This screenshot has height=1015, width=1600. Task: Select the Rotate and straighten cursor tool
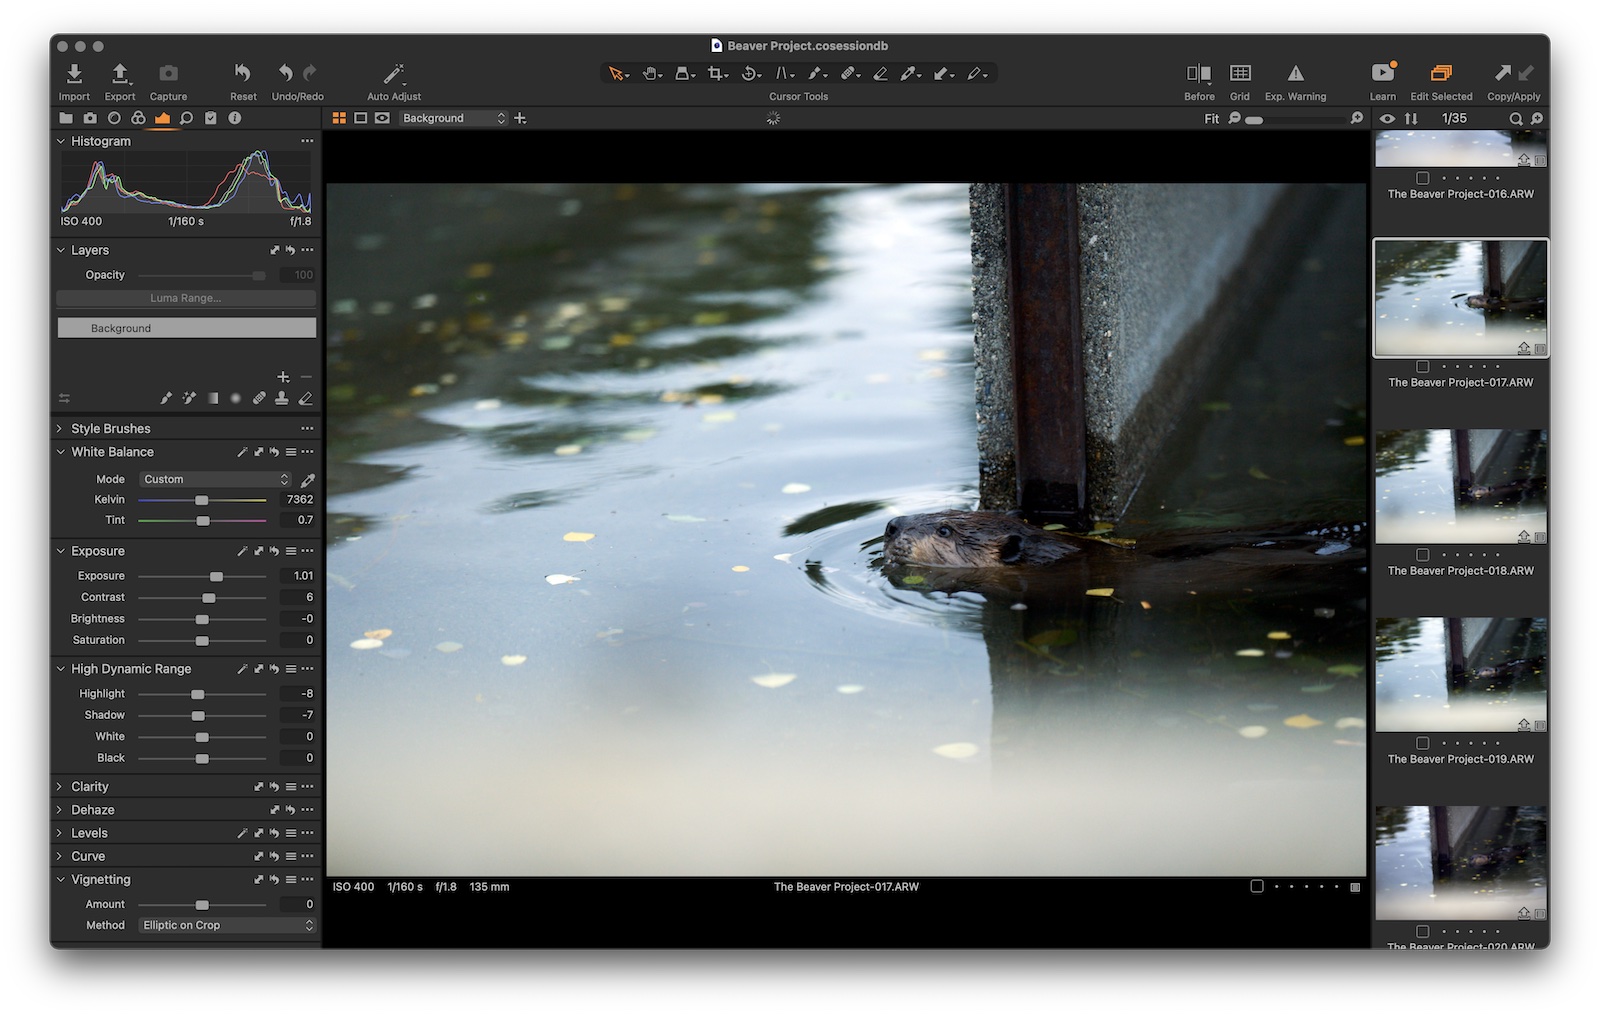pos(750,73)
